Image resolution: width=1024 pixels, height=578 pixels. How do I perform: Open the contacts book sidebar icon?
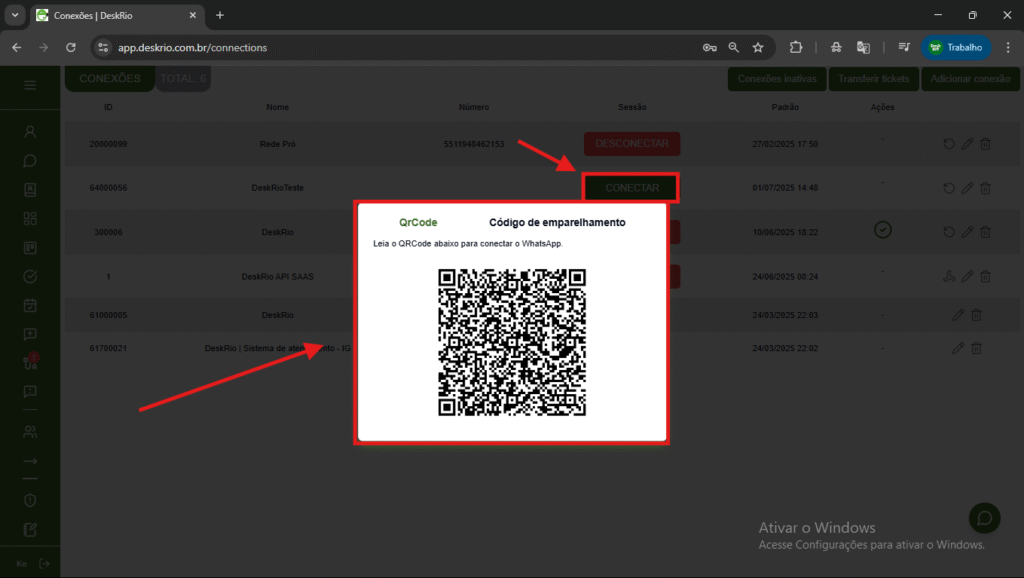coord(30,189)
